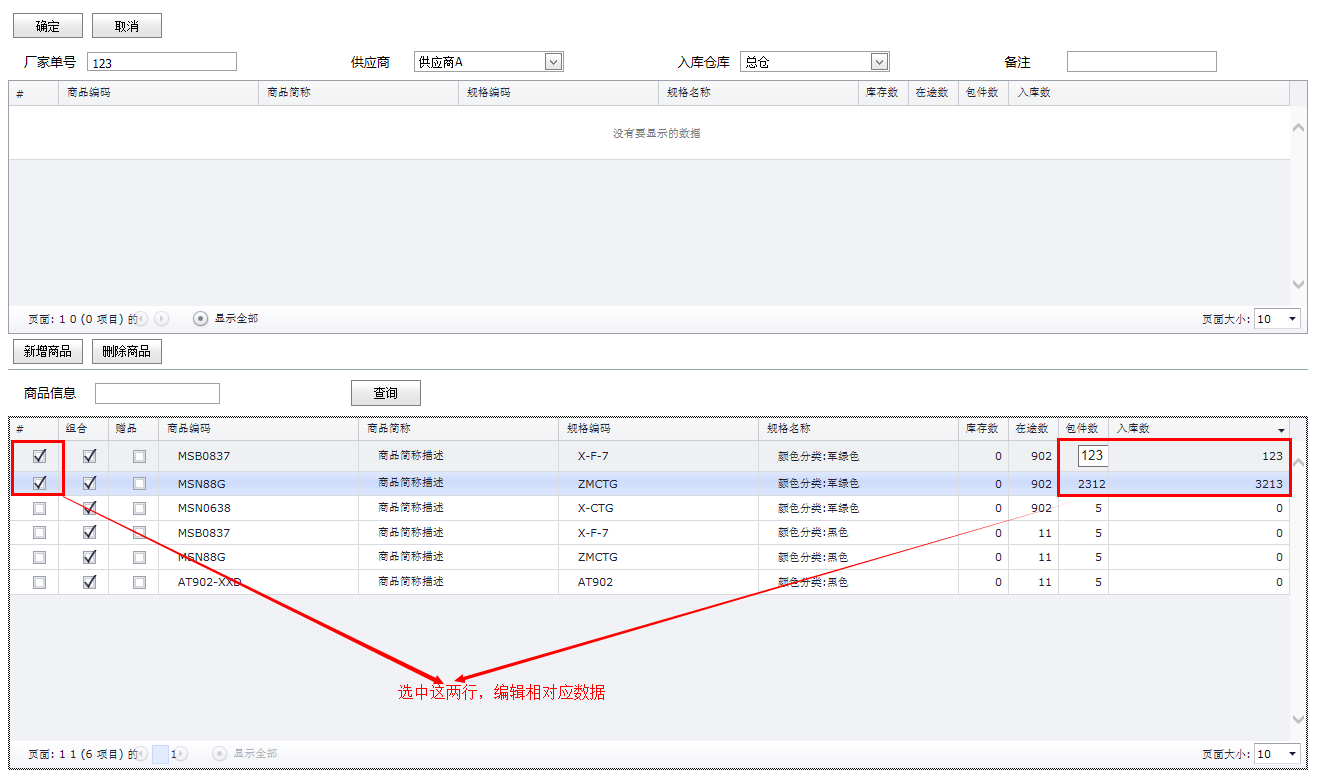The width and height of the screenshot is (1320, 770).
Task: Check the row selector for MSN0638
Action: [40, 508]
